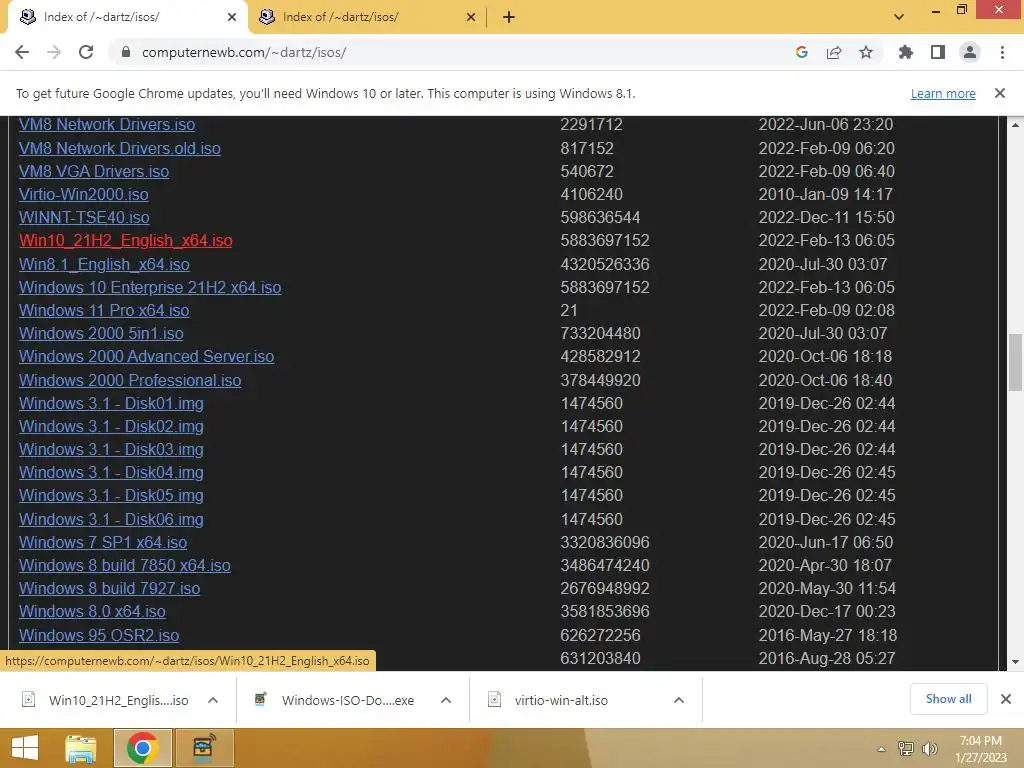Click the forward navigation arrow
Screen dimensions: 1024x768
coord(54,52)
